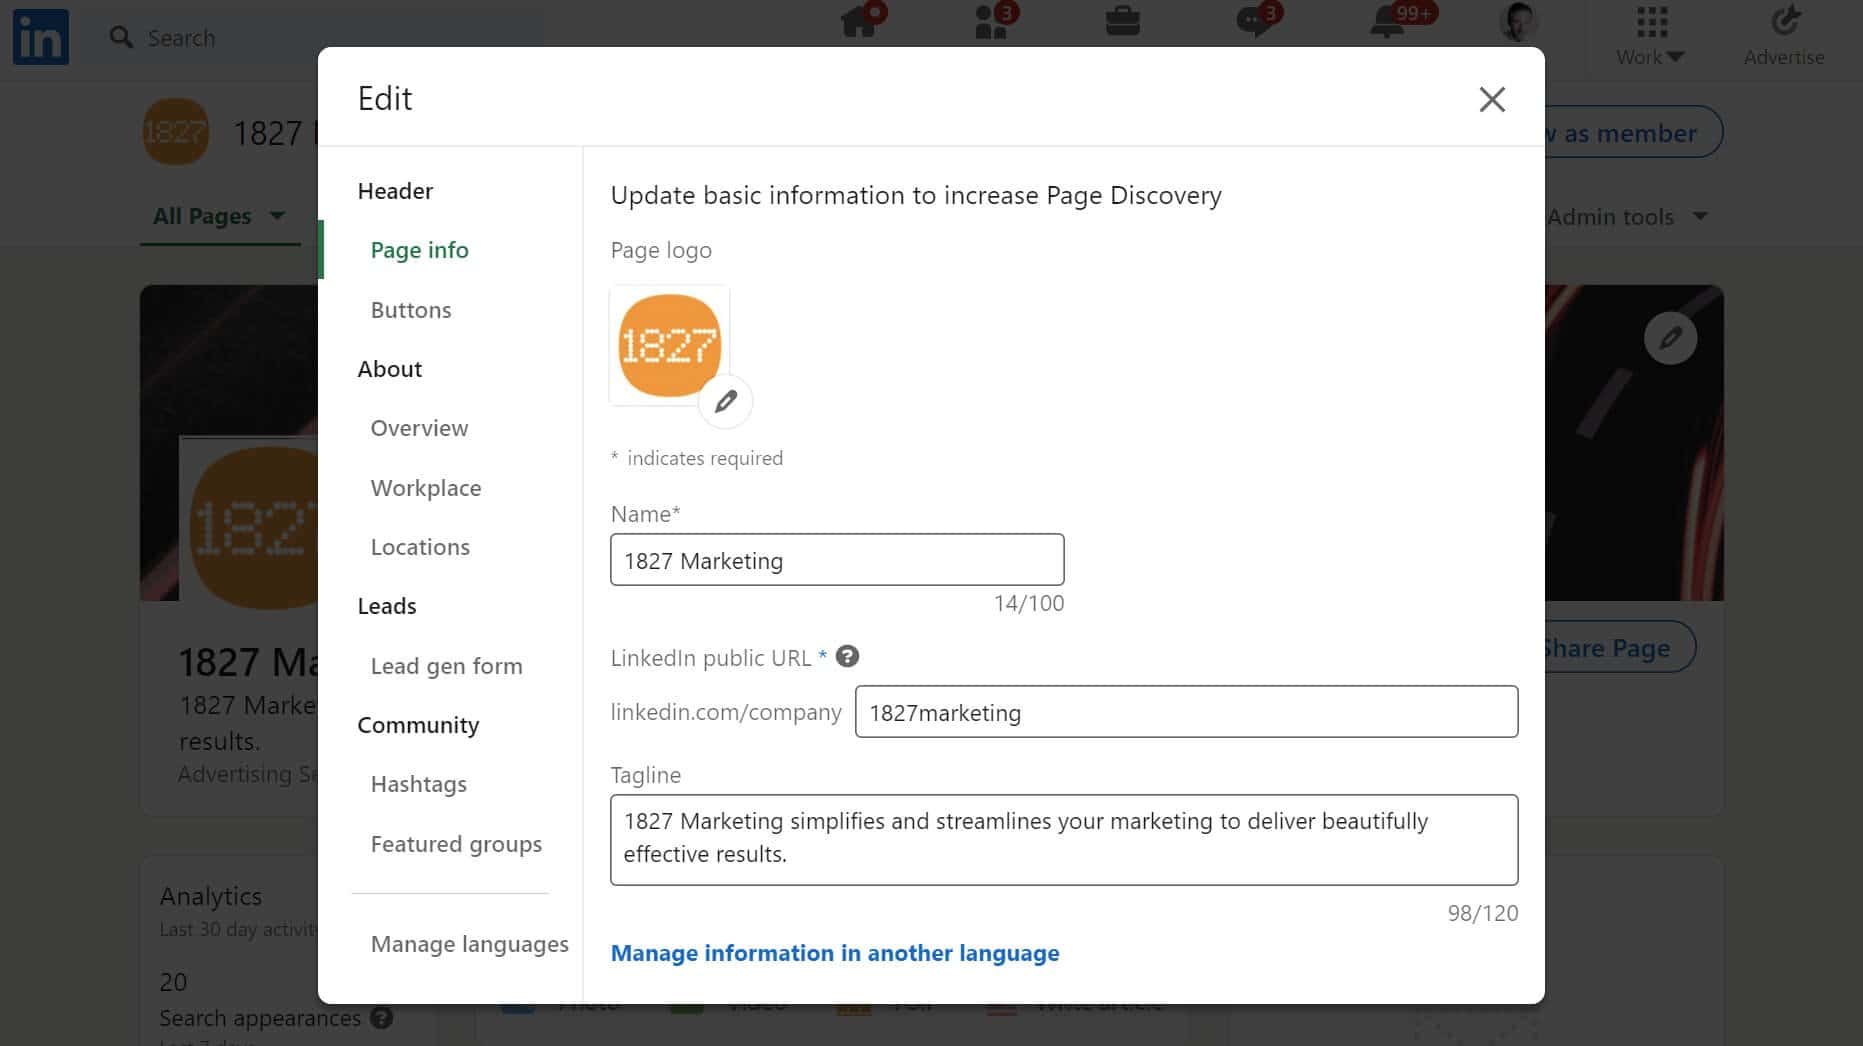The image size is (1863, 1046).
Task: Click the Analytics heading in background page
Action: [x=211, y=896]
